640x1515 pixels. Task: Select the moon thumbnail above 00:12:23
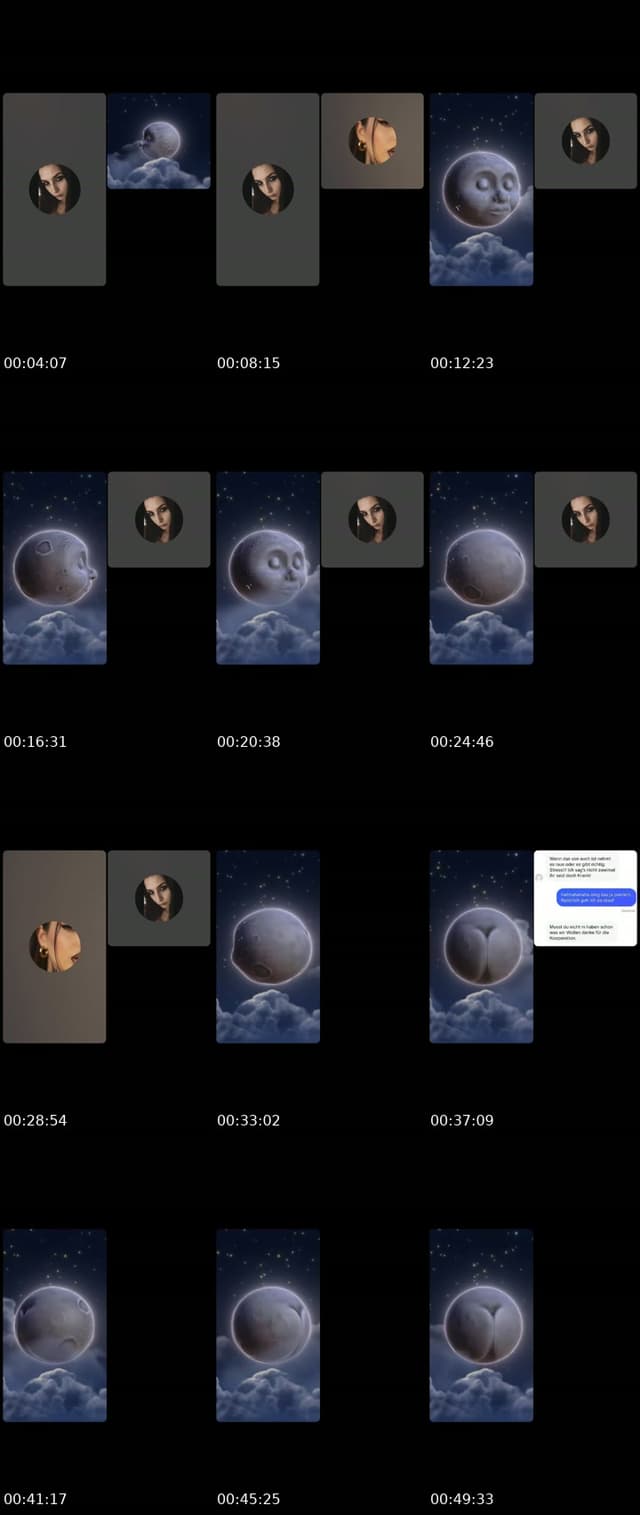[x=481, y=189]
